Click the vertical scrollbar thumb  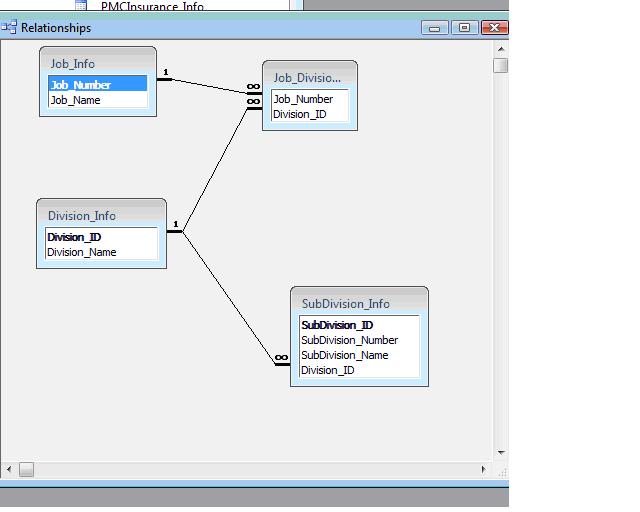[x=500, y=65]
